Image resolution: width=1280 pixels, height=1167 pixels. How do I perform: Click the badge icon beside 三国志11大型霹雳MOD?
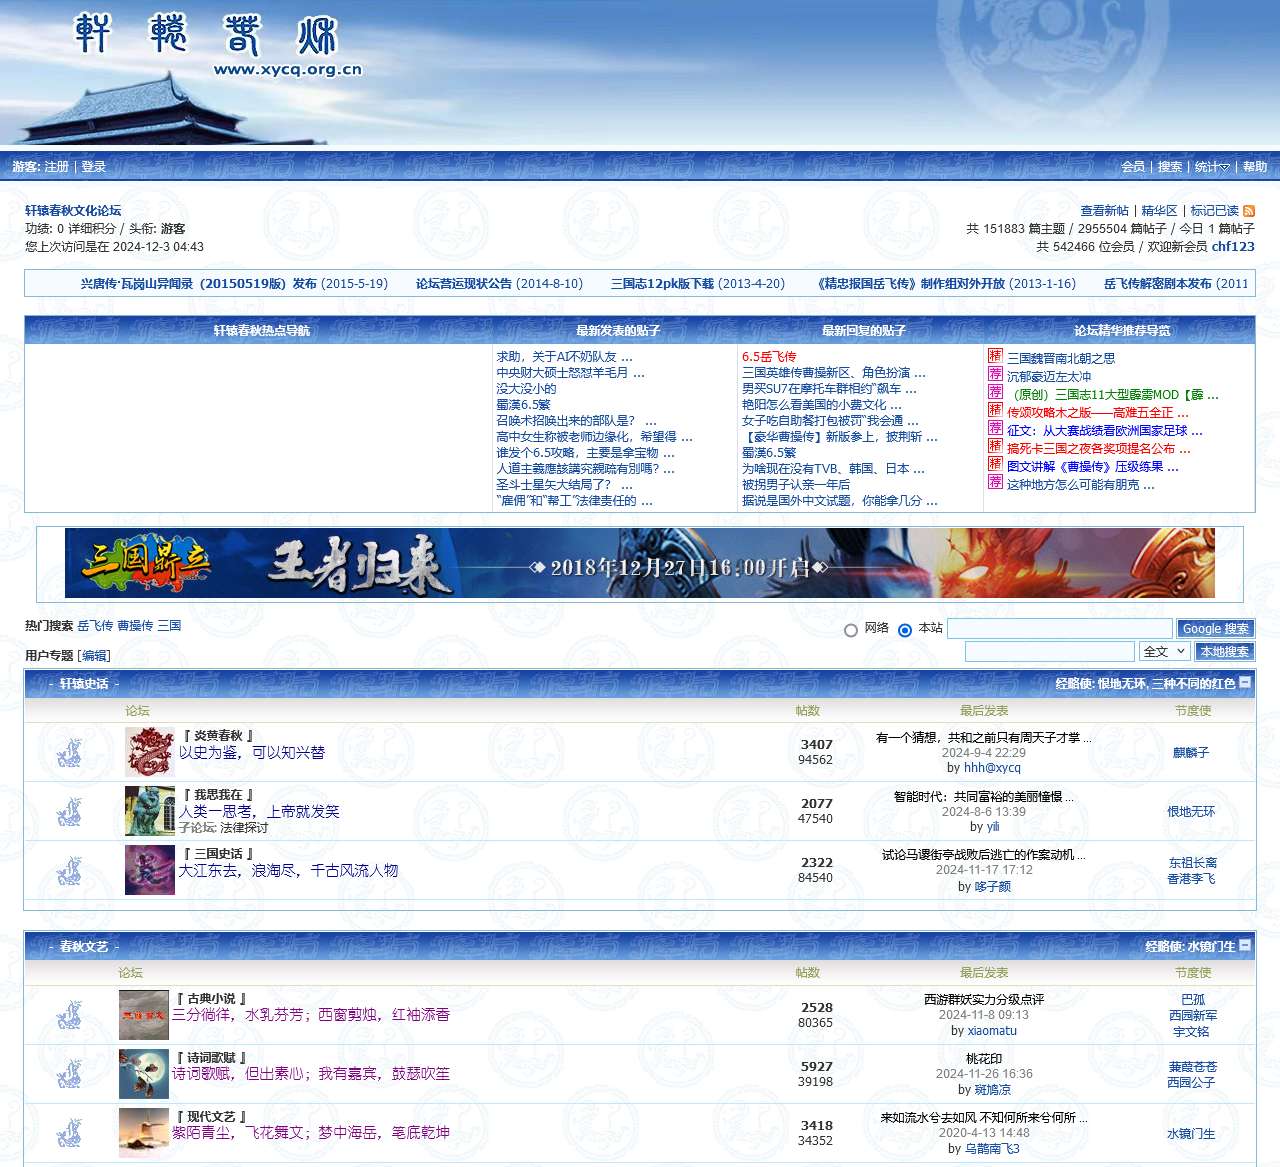[995, 392]
